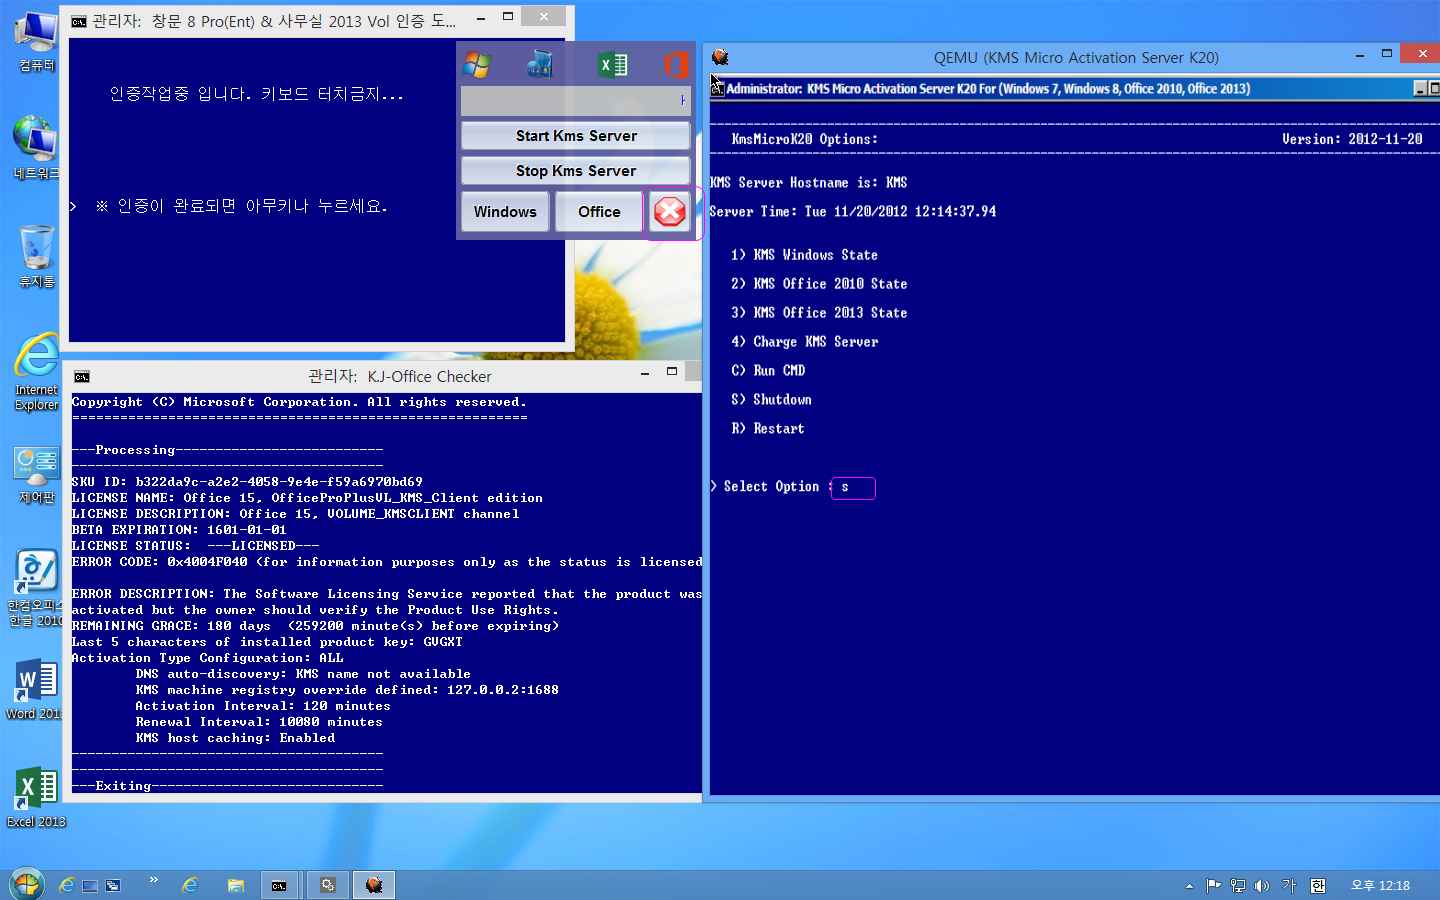The width and height of the screenshot is (1440, 900).
Task: Click the Internet Explorer quick launch icon
Action: pos(68,885)
